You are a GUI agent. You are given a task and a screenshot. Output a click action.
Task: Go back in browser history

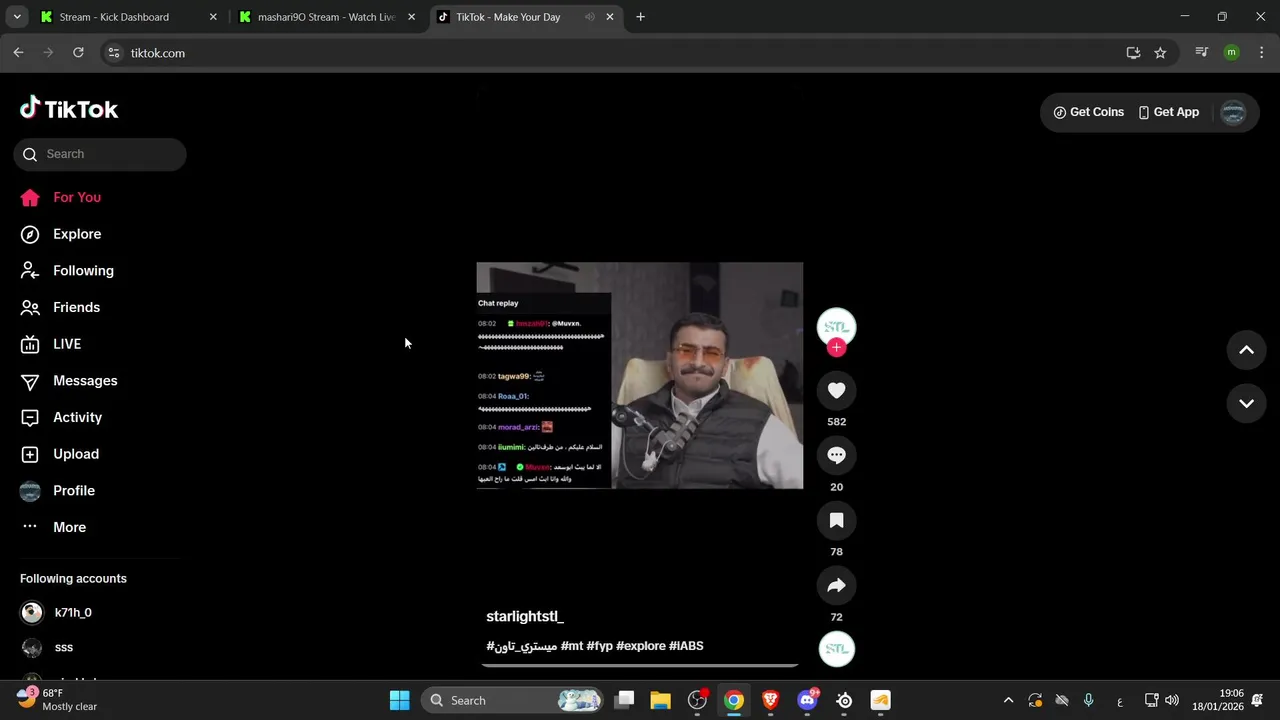(18, 53)
